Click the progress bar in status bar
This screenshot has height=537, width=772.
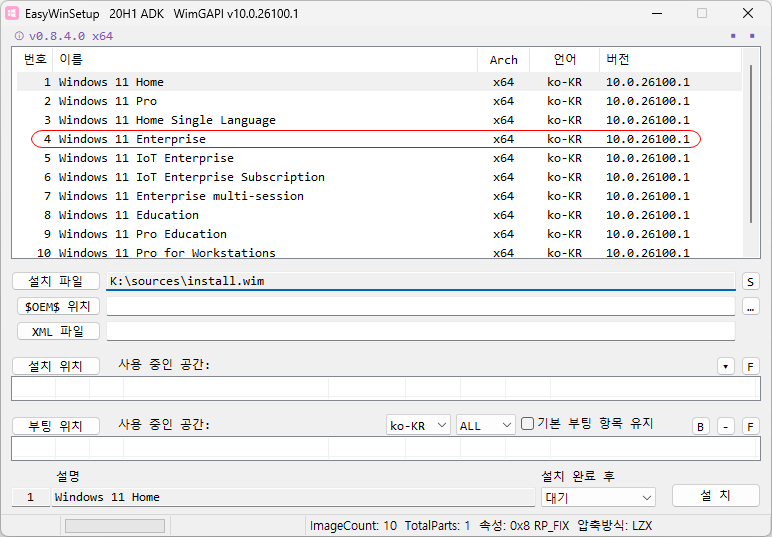[115, 526]
